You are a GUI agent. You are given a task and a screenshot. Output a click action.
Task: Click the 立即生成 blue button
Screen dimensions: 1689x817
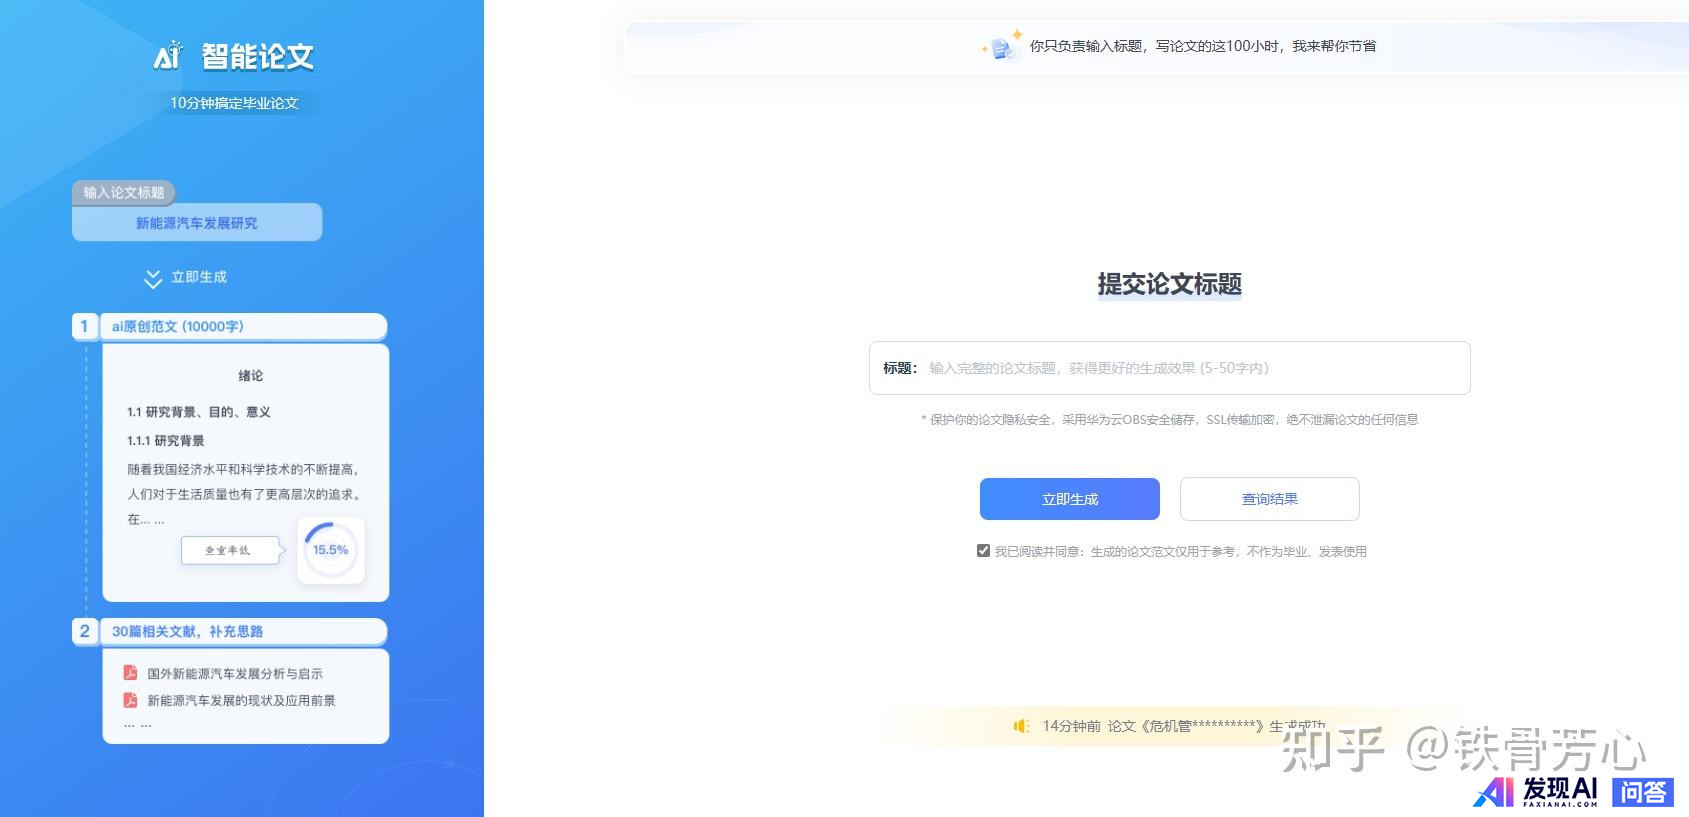pos(1069,499)
